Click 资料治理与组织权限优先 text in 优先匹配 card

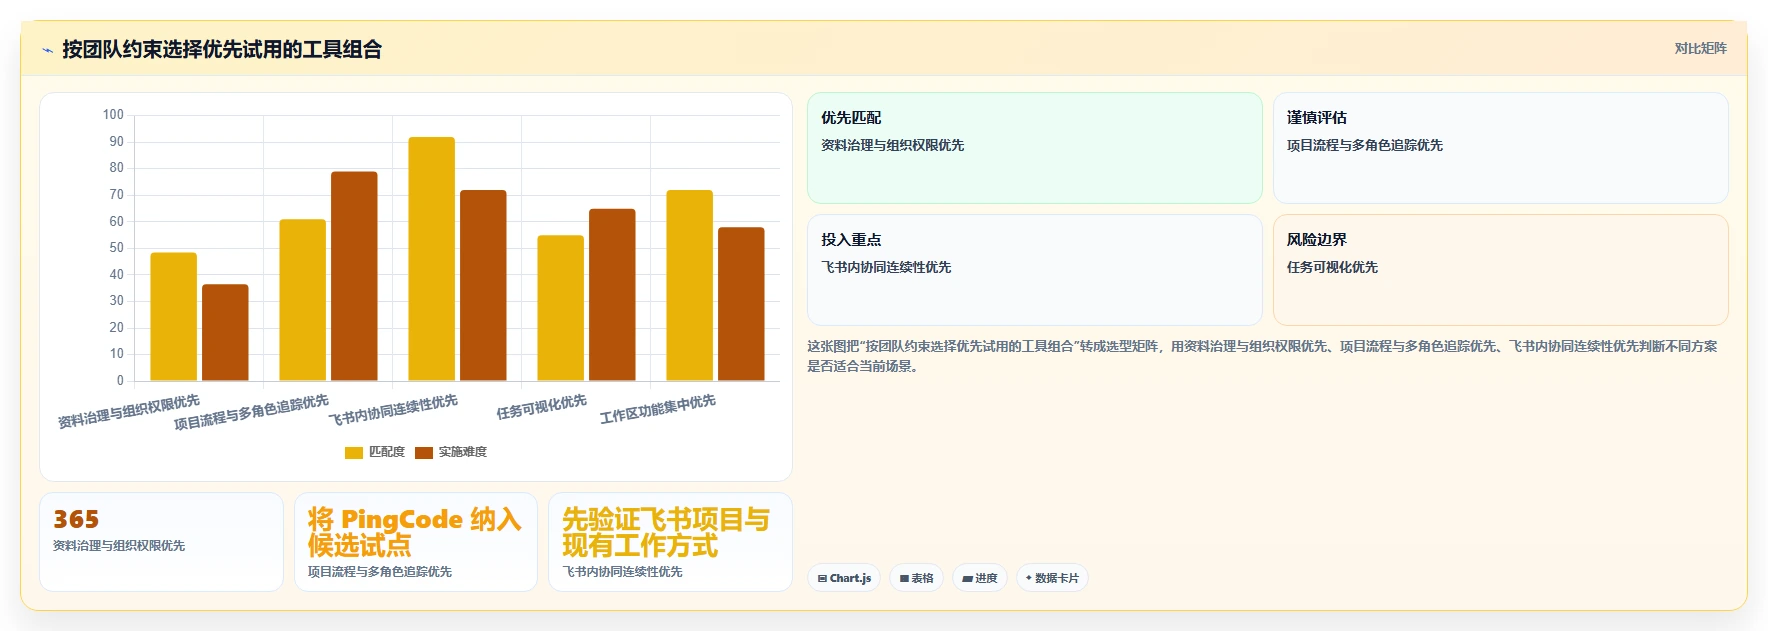(x=893, y=145)
